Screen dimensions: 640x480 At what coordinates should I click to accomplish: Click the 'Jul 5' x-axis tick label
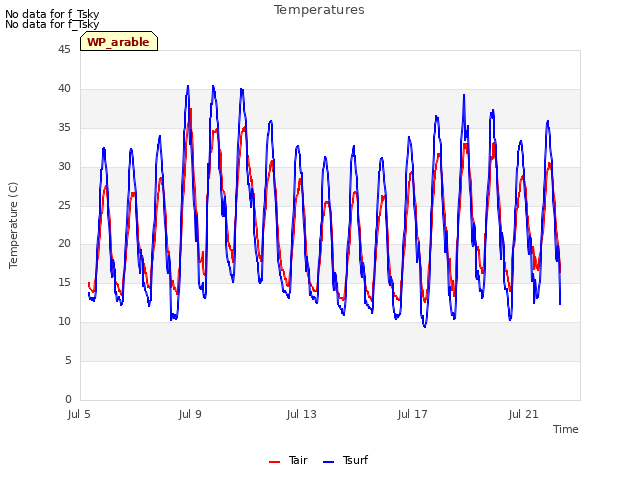79,414
